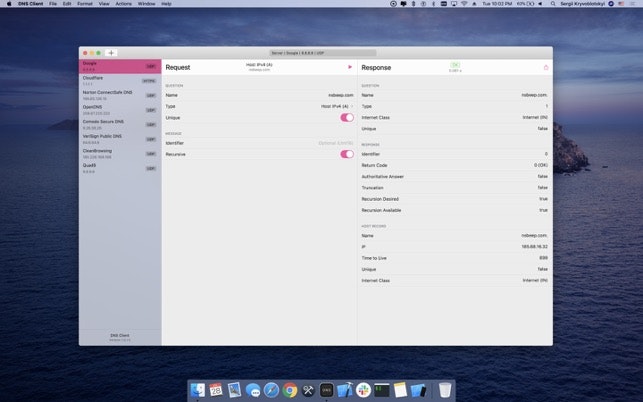Open the Help menu

click(166, 4)
